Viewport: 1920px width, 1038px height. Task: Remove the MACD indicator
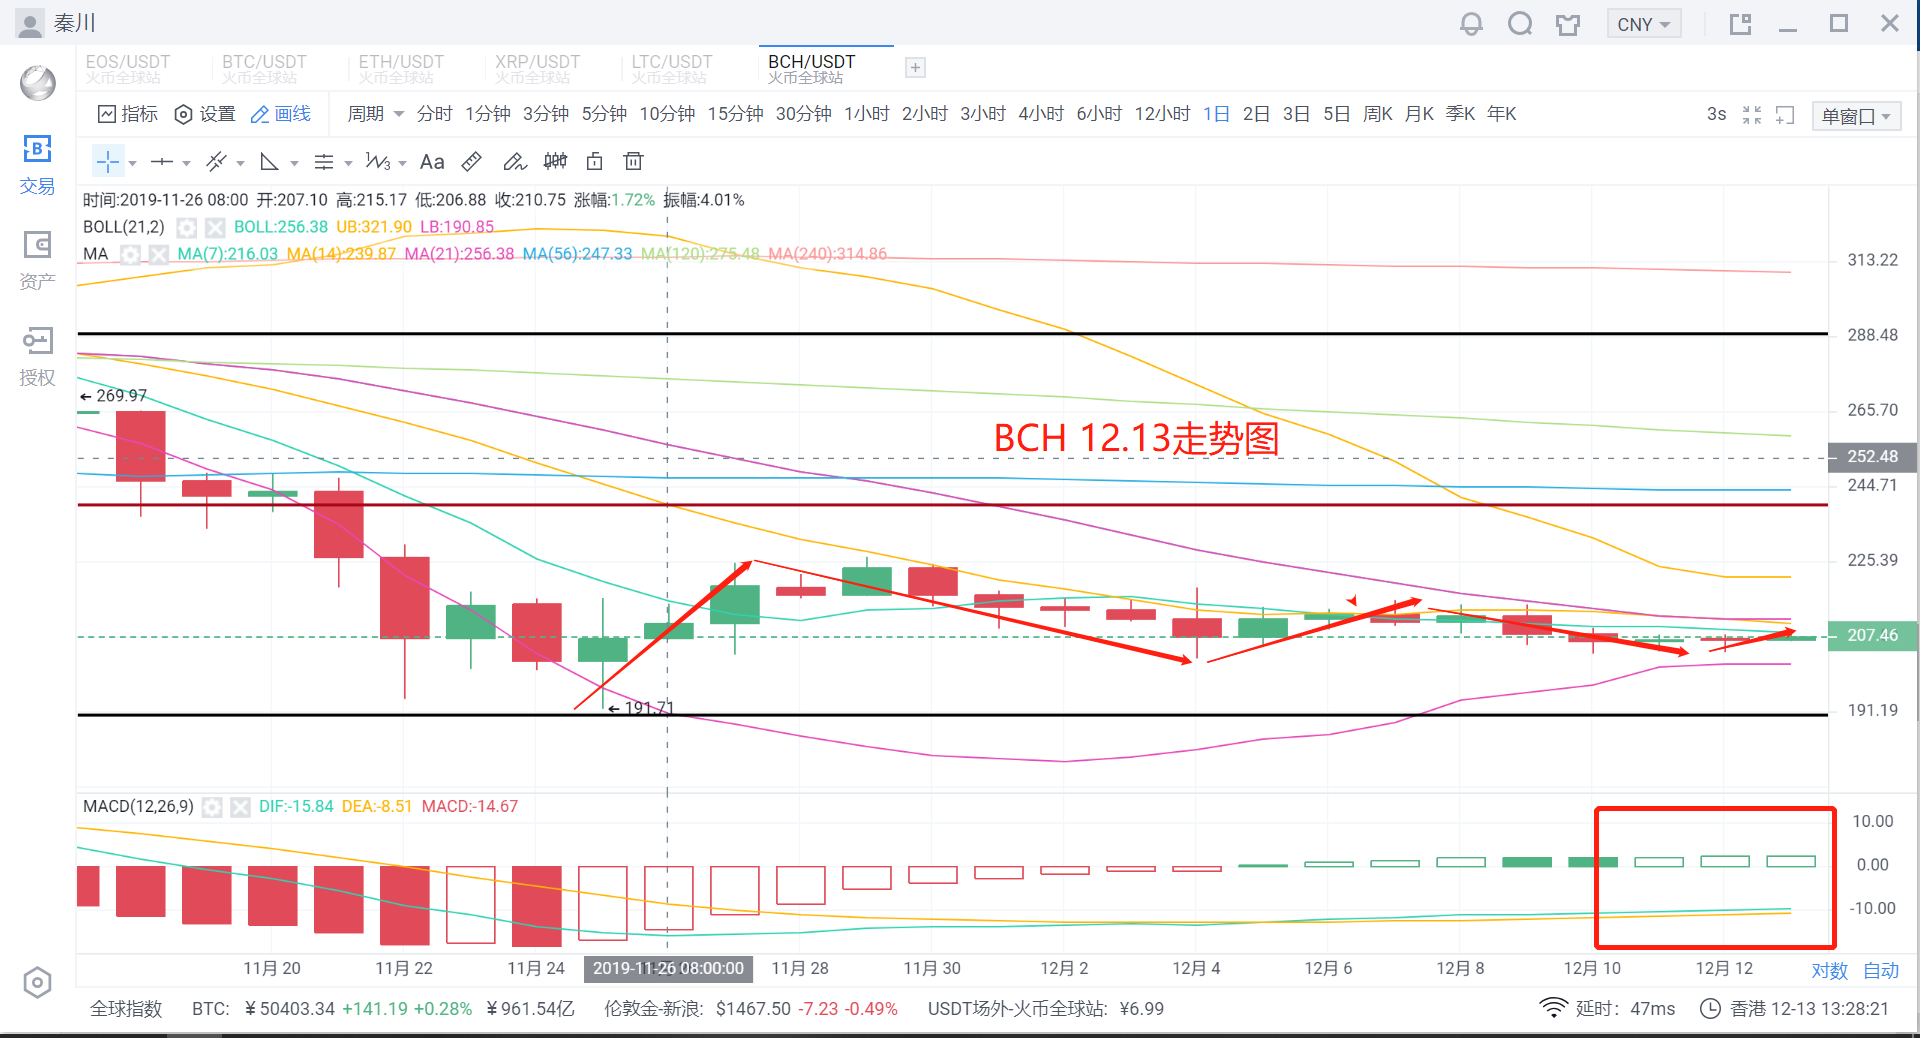[240, 806]
